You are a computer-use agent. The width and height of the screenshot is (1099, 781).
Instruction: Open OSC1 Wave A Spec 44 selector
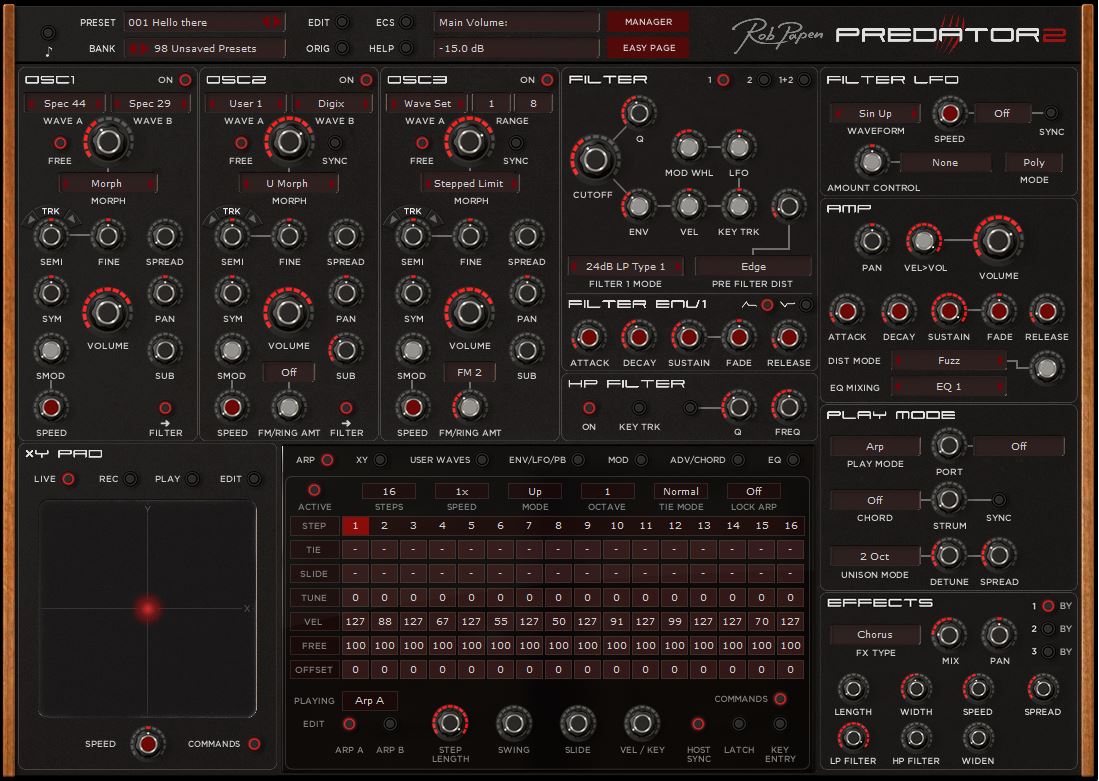(64, 103)
